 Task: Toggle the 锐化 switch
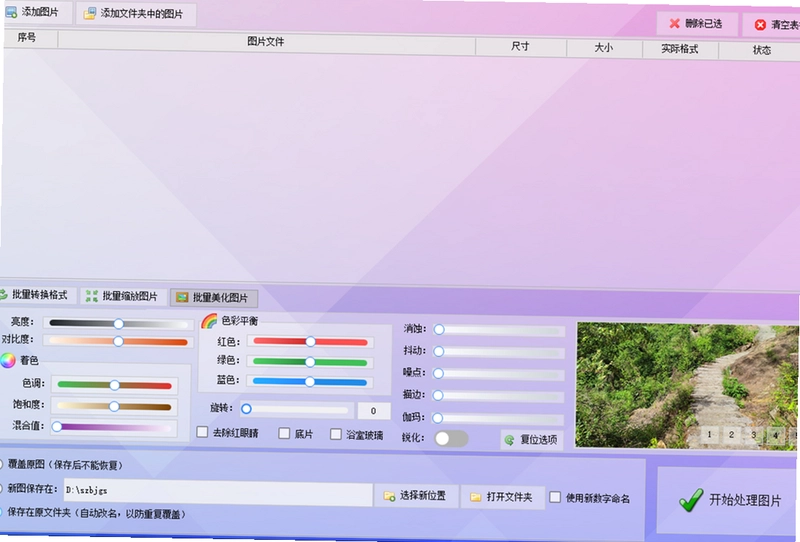click(x=451, y=438)
